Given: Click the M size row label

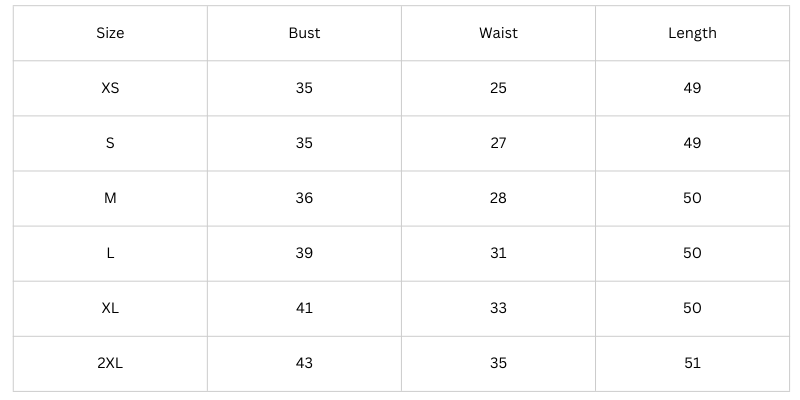Looking at the screenshot, I should point(110,198).
